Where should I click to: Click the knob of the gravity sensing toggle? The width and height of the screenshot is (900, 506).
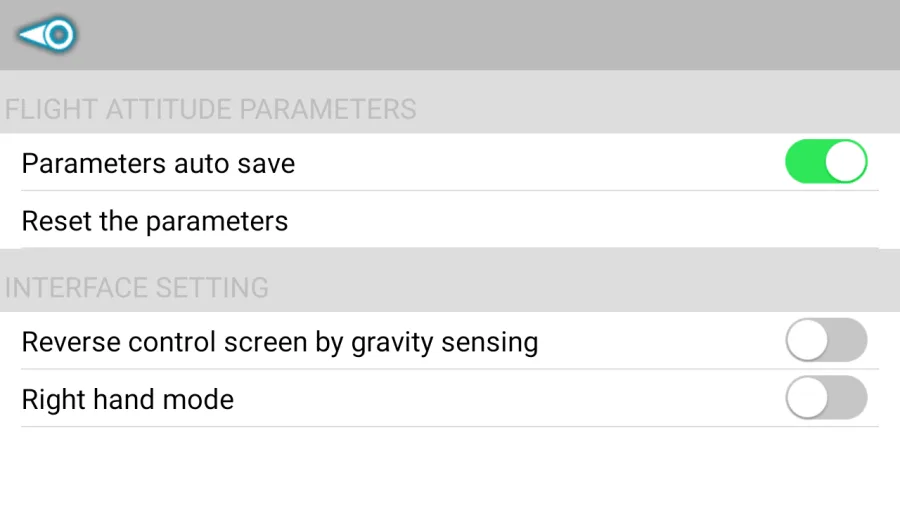point(807,340)
